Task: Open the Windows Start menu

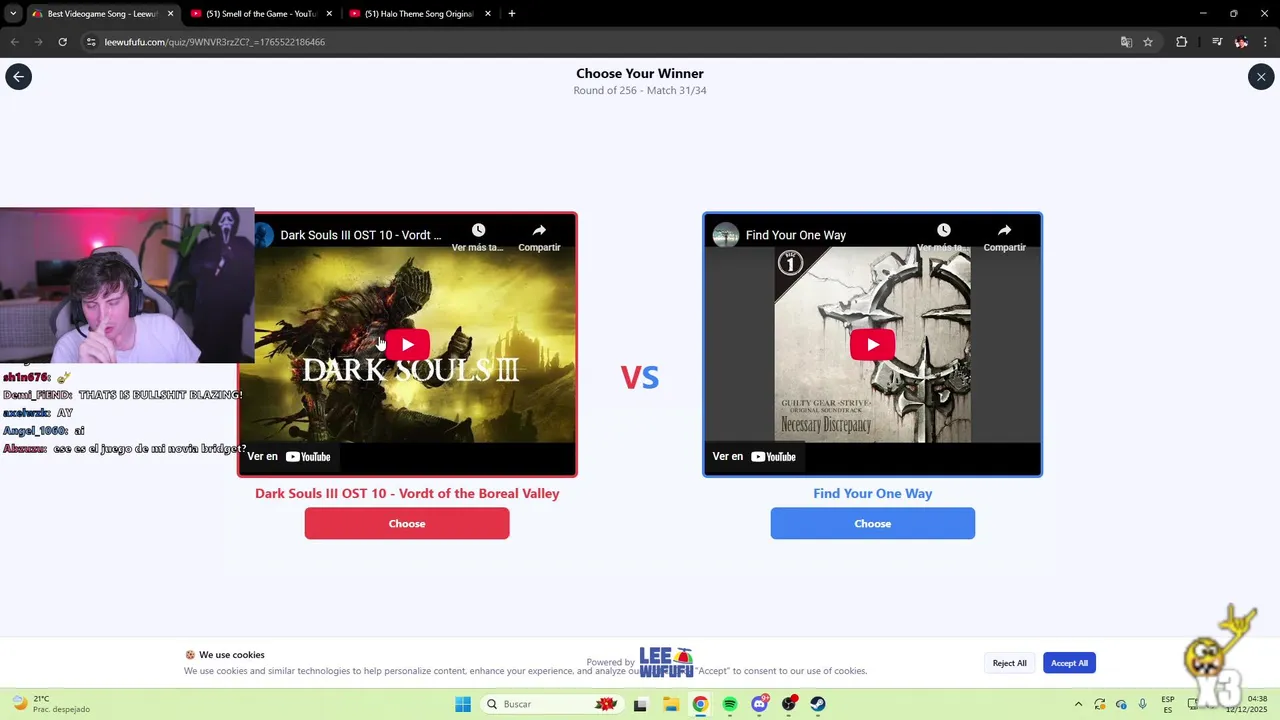Action: [463, 704]
